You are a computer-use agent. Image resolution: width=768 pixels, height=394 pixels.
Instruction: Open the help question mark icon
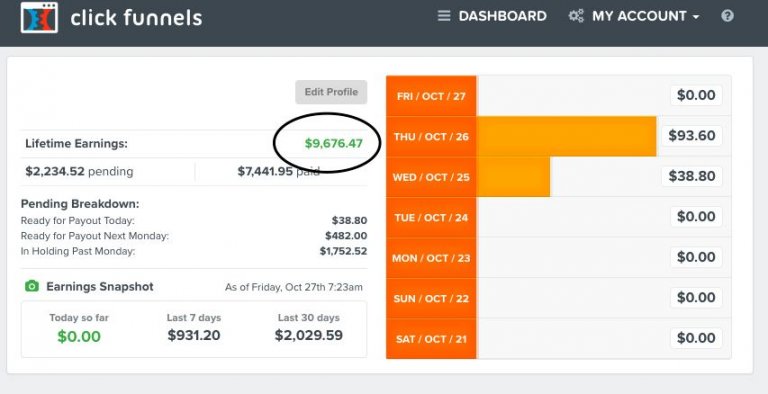[727, 16]
